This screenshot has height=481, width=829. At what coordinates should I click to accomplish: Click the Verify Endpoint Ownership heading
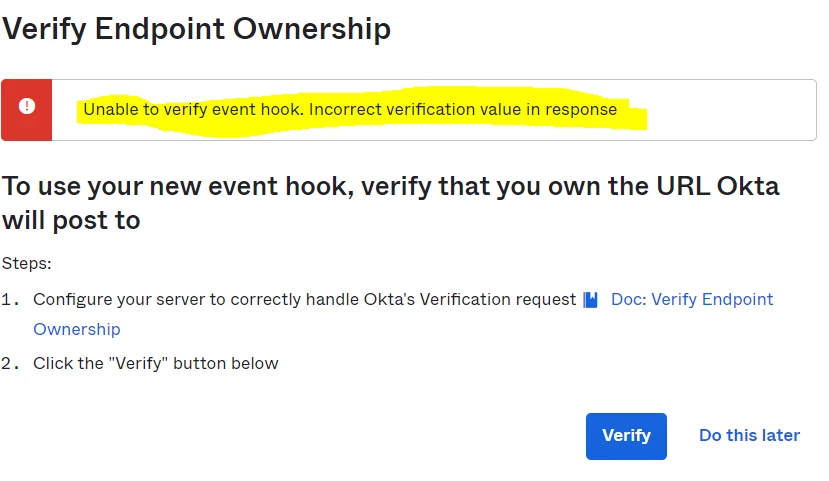pos(196,29)
